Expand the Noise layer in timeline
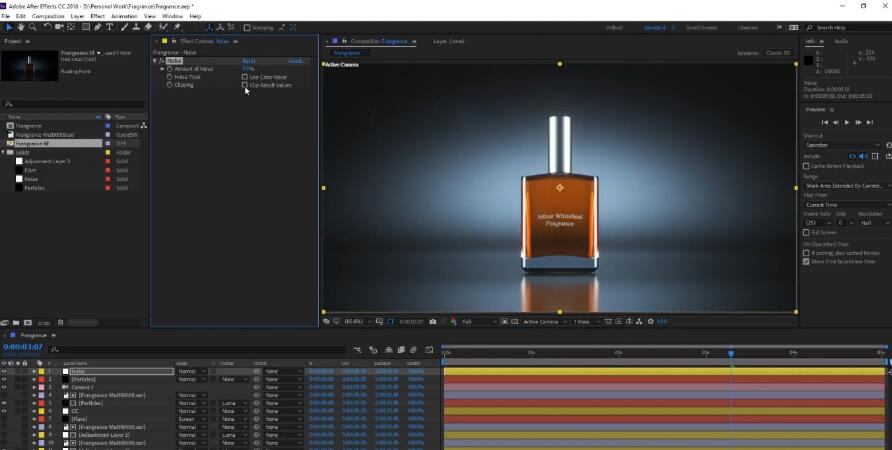Screen dimensions: 892x450 pyautogui.click(x=34, y=371)
